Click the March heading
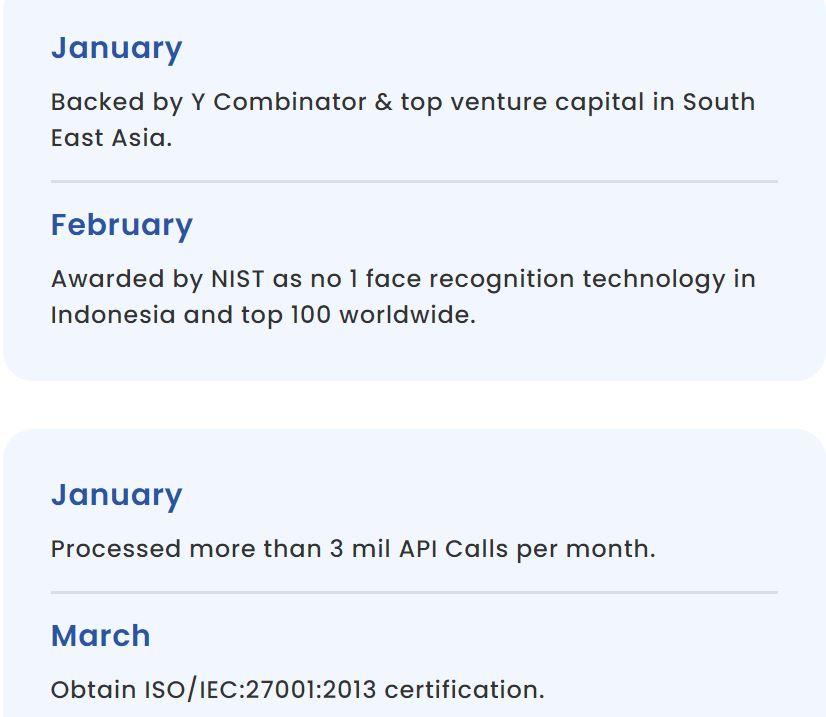 [101, 635]
